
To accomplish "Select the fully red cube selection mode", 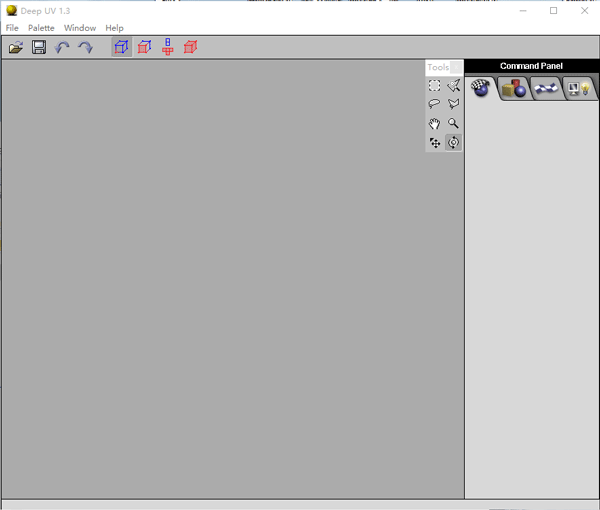I will click(x=190, y=47).
